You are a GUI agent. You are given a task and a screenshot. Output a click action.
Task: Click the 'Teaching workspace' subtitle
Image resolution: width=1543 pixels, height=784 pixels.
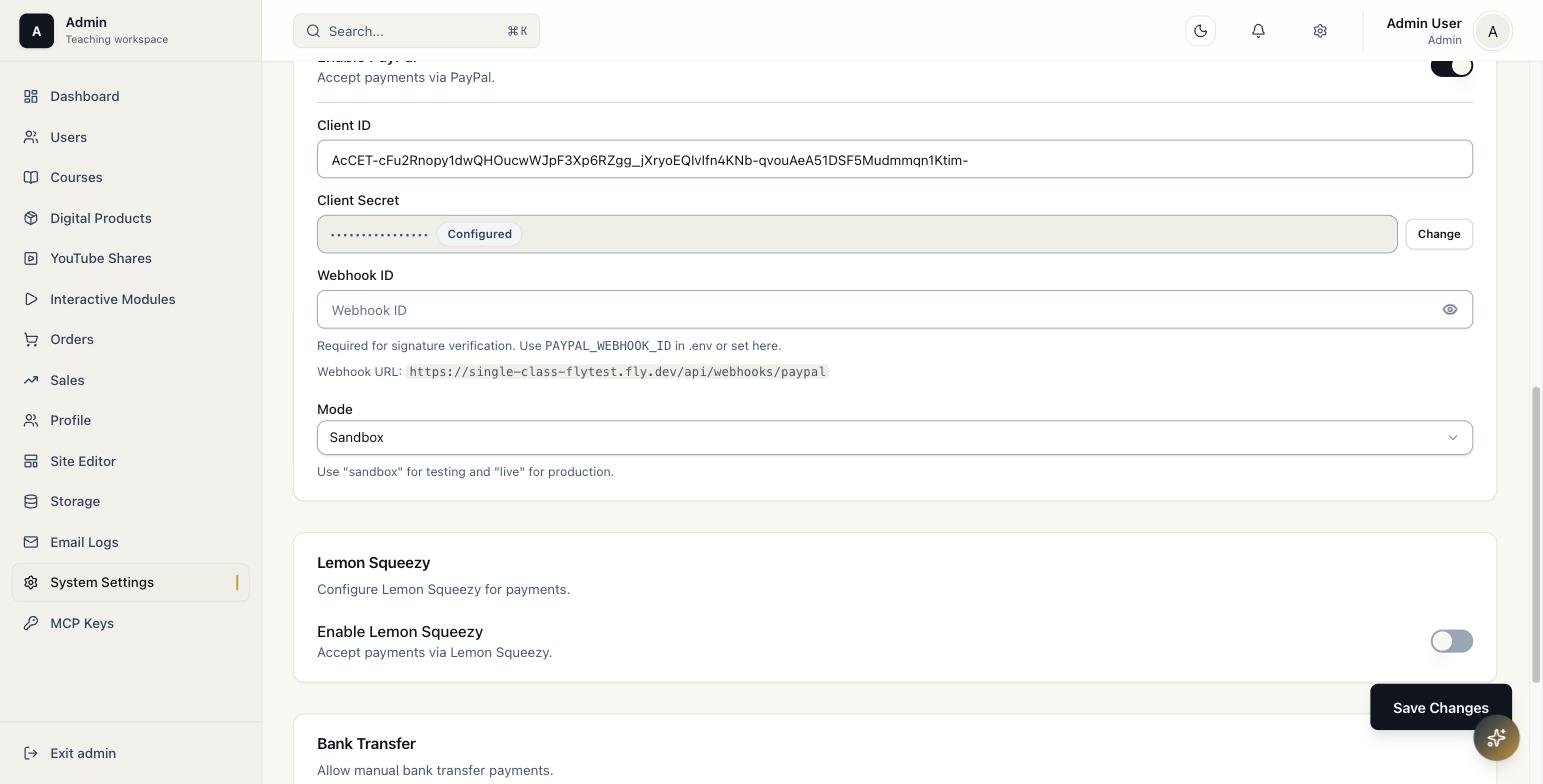click(117, 40)
